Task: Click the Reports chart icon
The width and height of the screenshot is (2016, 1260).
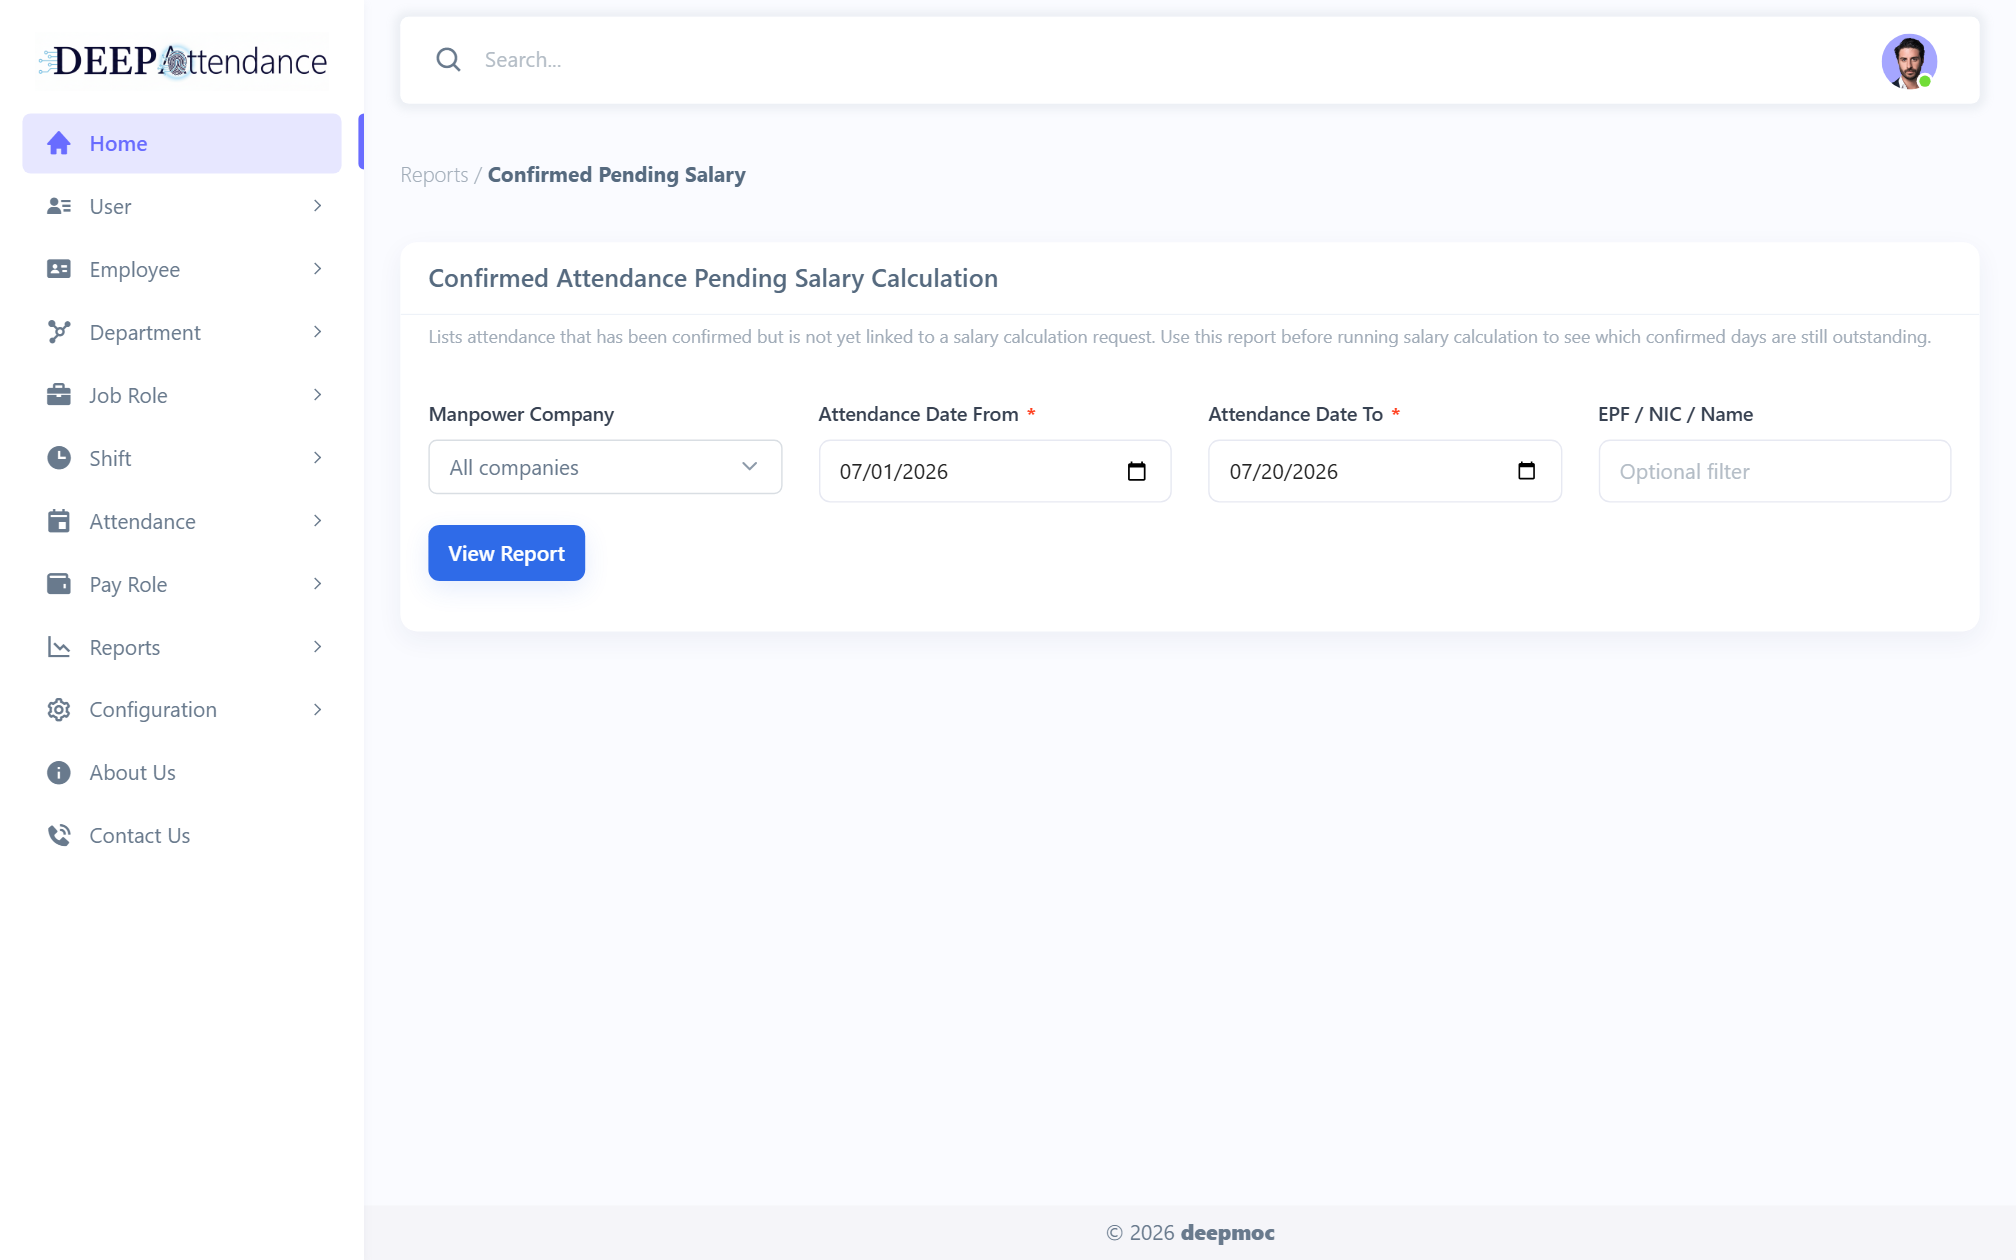Action: coord(59,647)
